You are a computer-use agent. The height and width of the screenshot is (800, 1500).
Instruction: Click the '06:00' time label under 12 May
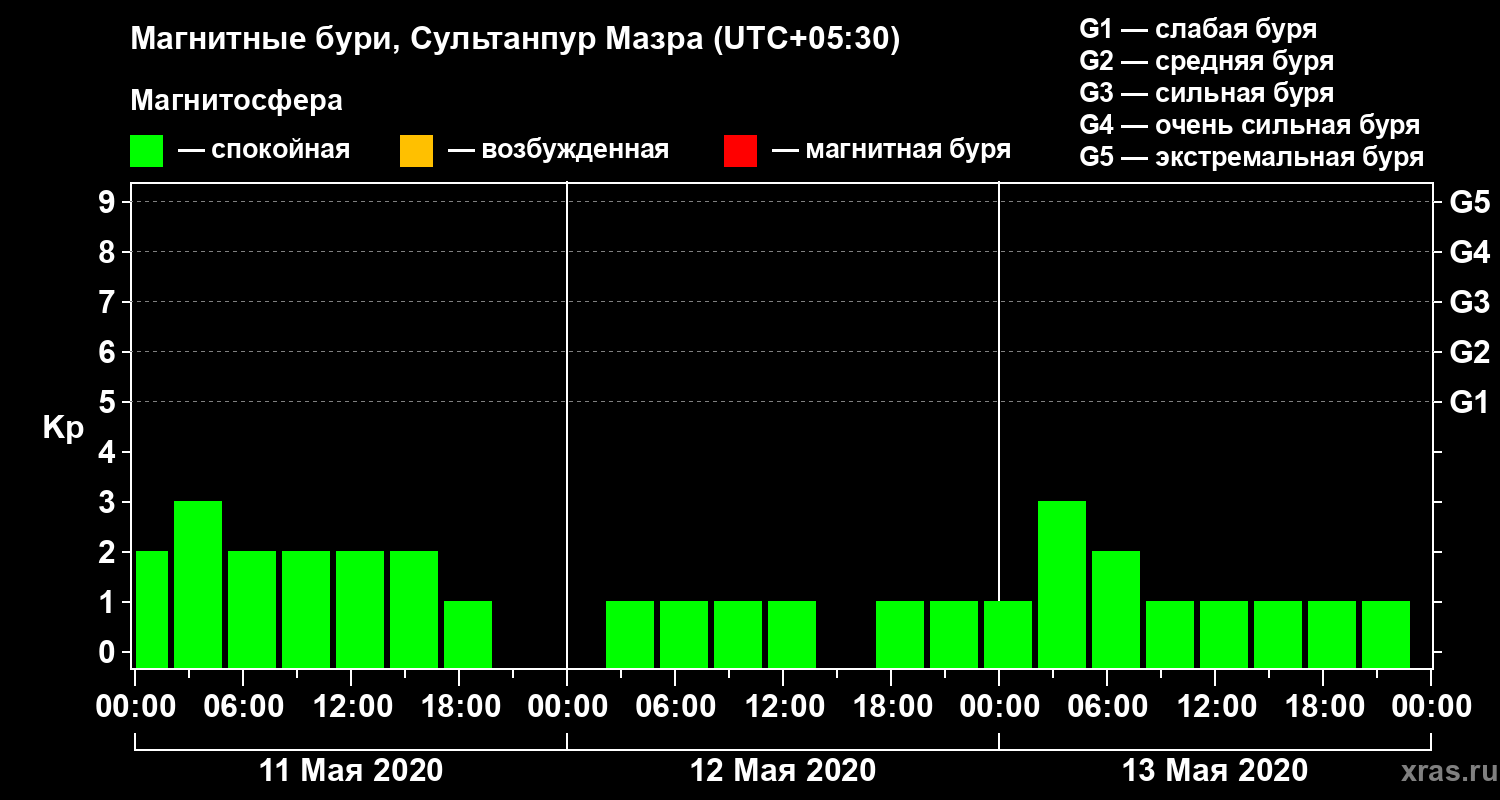pyautogui.click(x=675, y=707)
